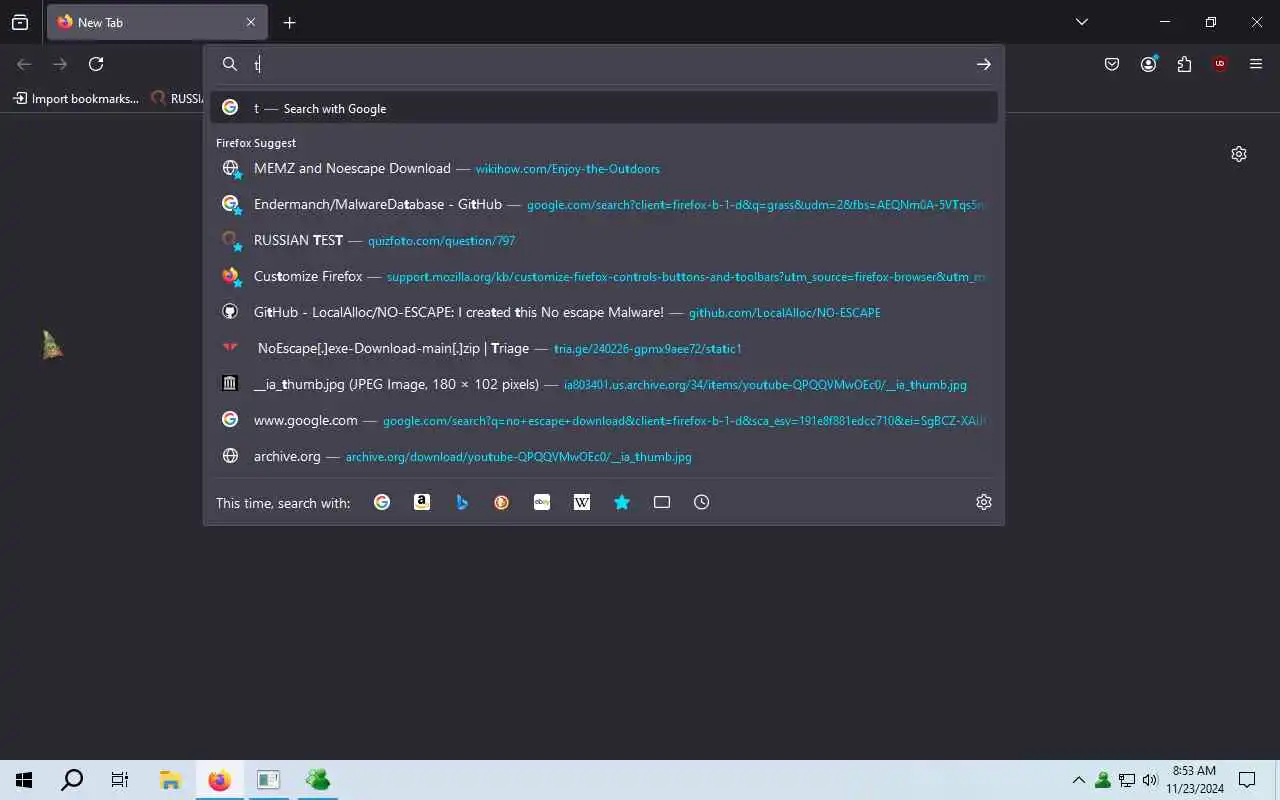Open New Tab page personalize gear
Screen dimensions: 1280x800
point(1239,154)
